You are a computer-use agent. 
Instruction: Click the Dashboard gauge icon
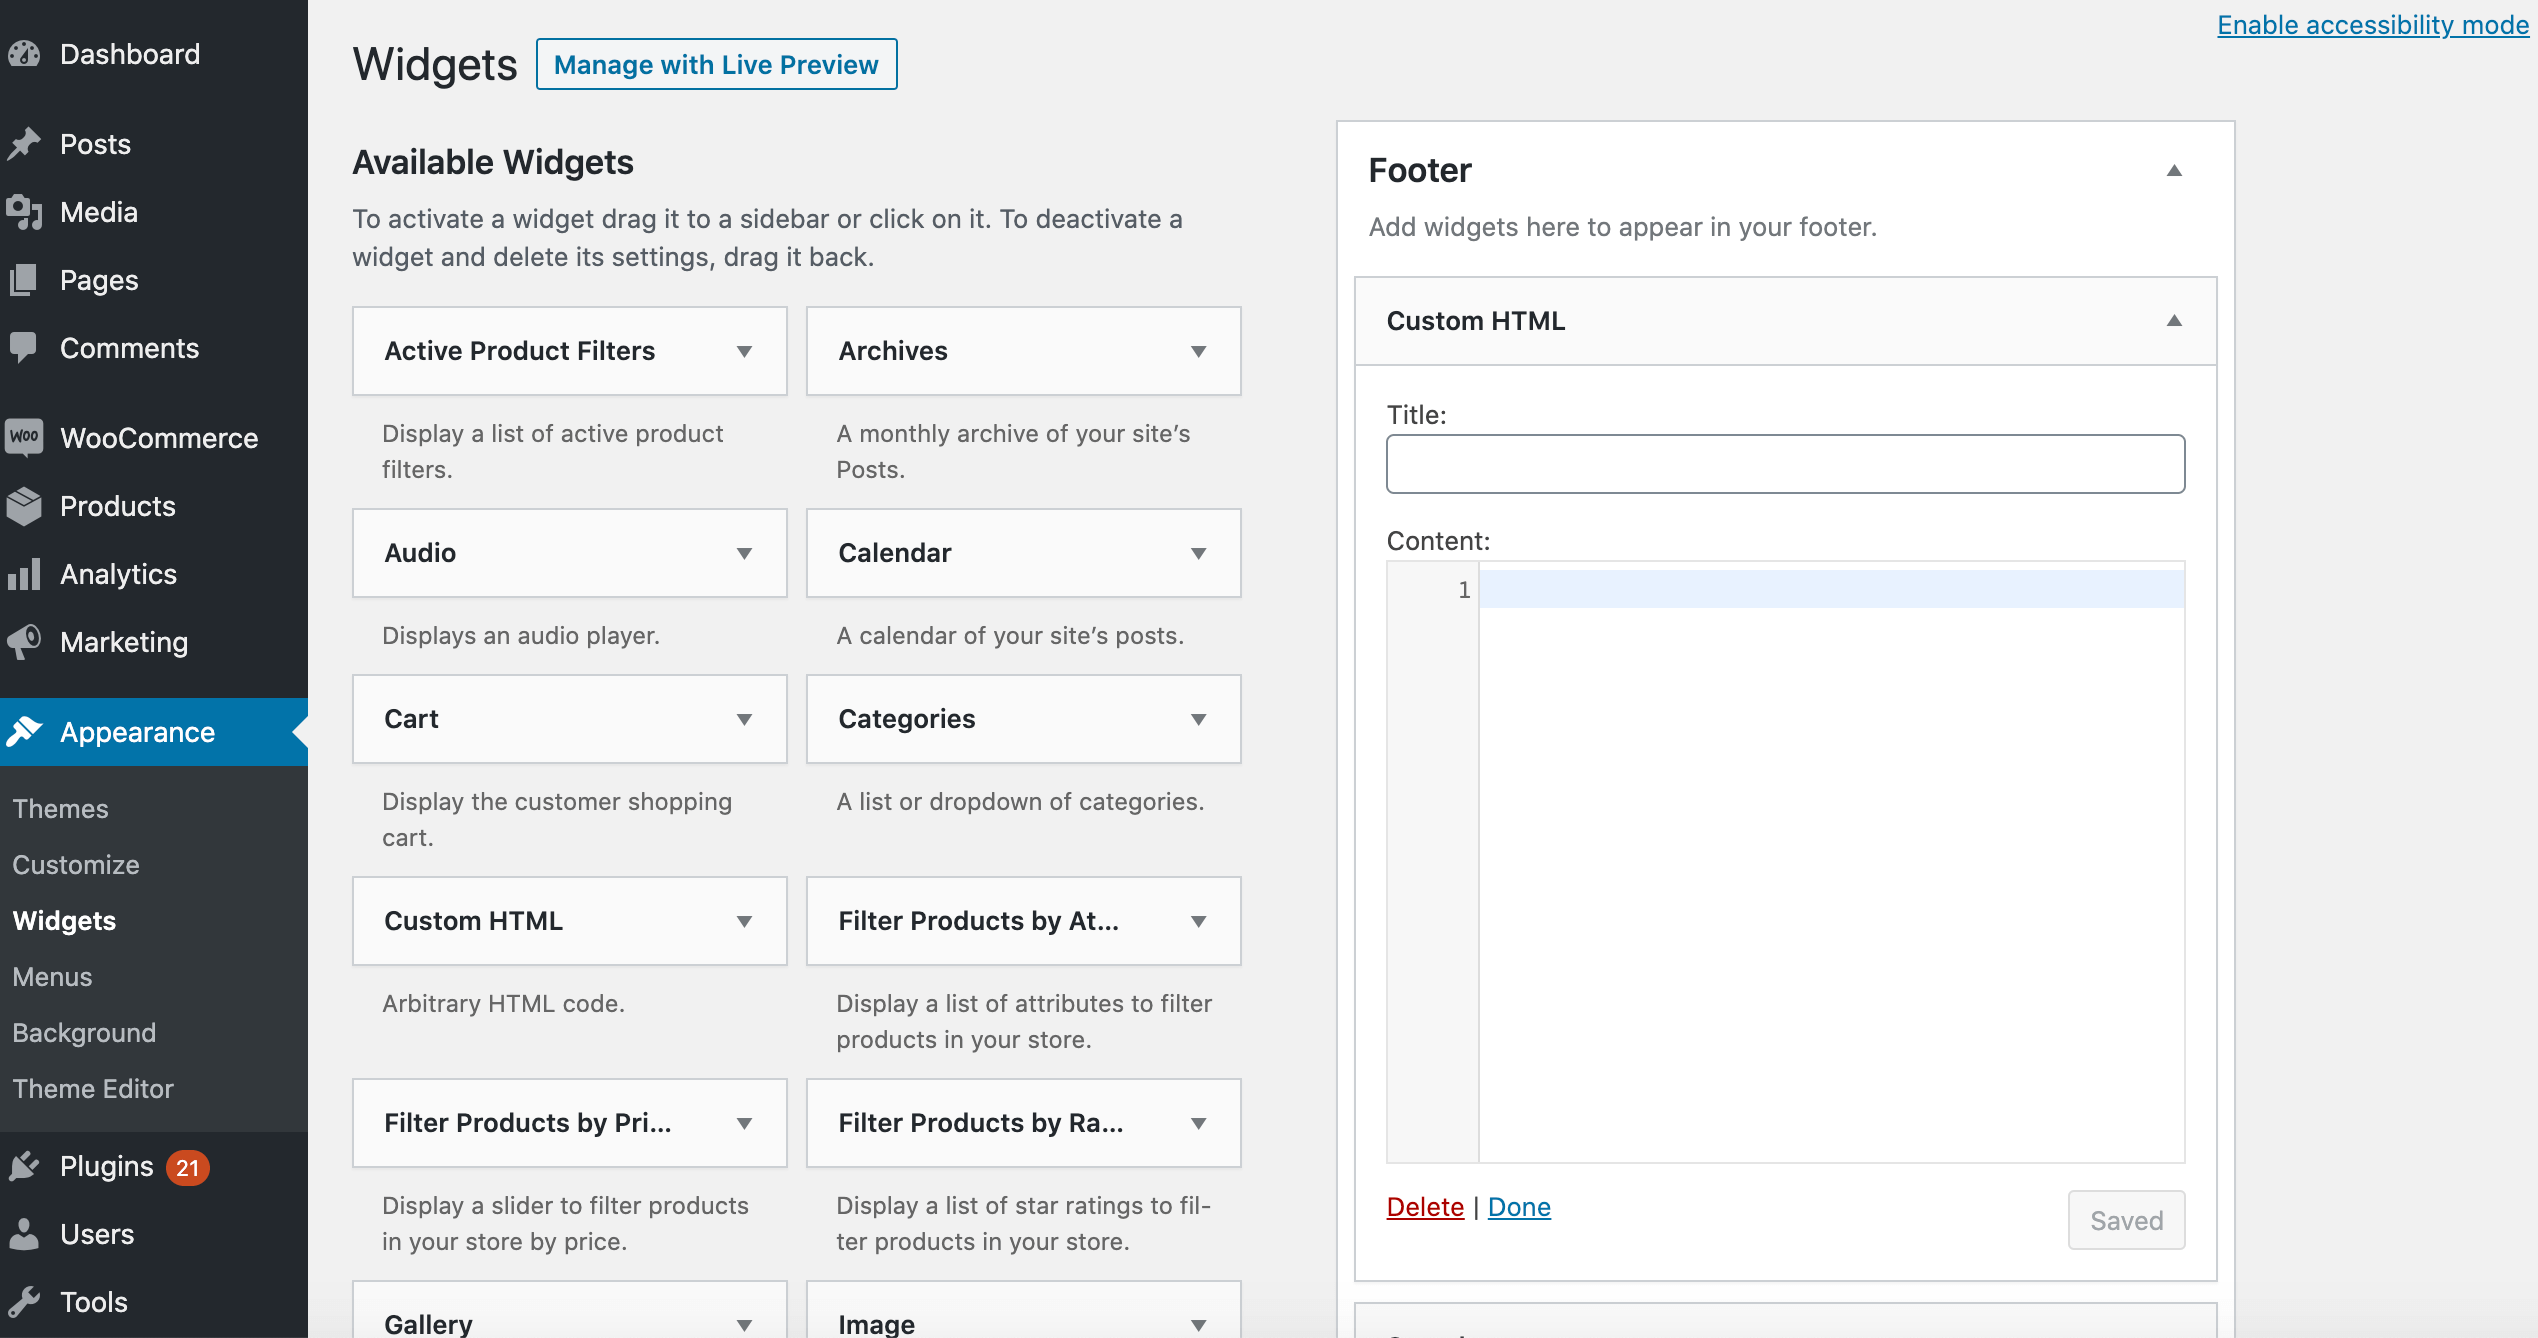coord(24,54)
